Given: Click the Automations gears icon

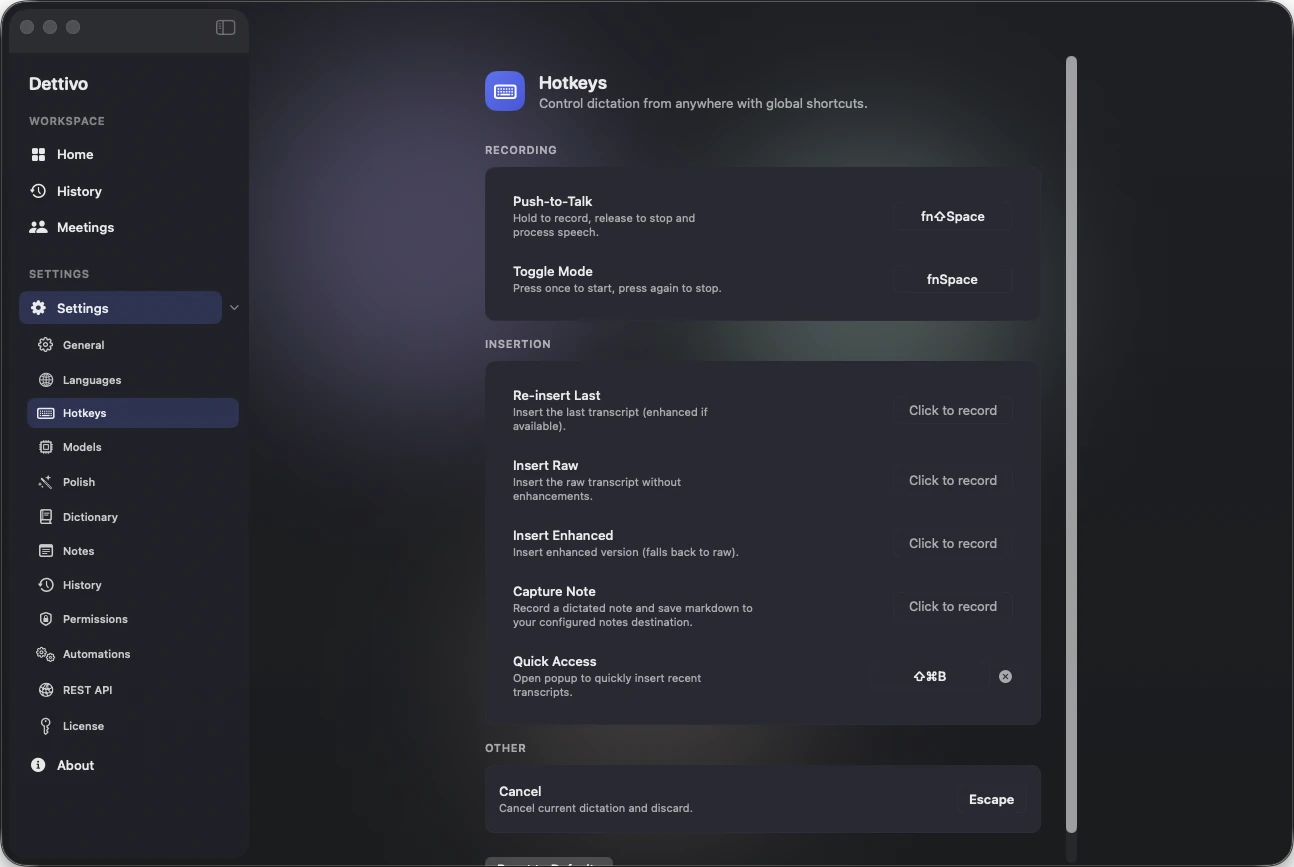Looking at the screenshot, I should [x=45, y=654].
